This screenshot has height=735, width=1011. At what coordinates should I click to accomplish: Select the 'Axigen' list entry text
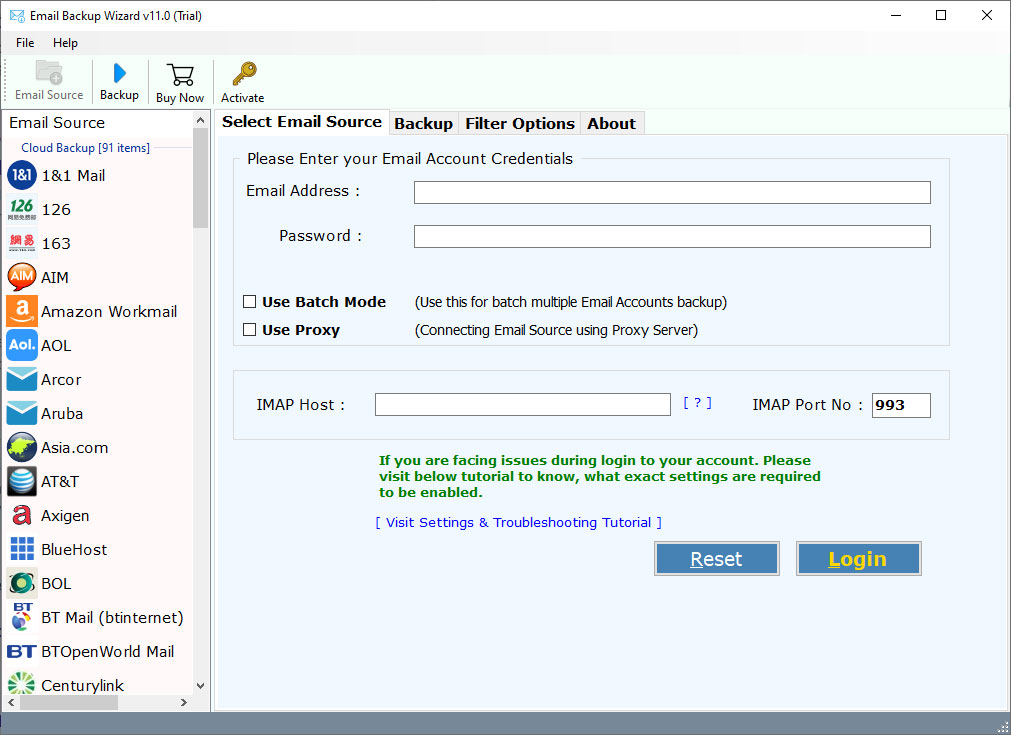[65, 516]
